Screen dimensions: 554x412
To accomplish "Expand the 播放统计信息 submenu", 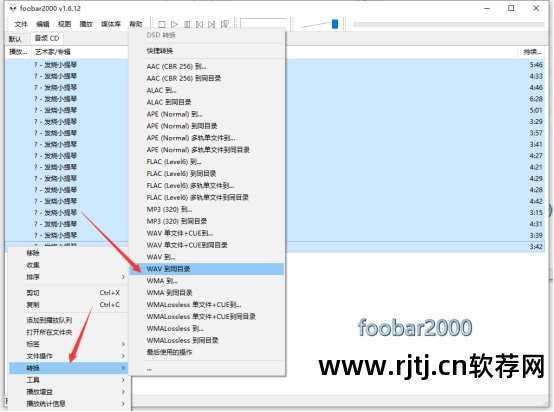I will [68, 404].
